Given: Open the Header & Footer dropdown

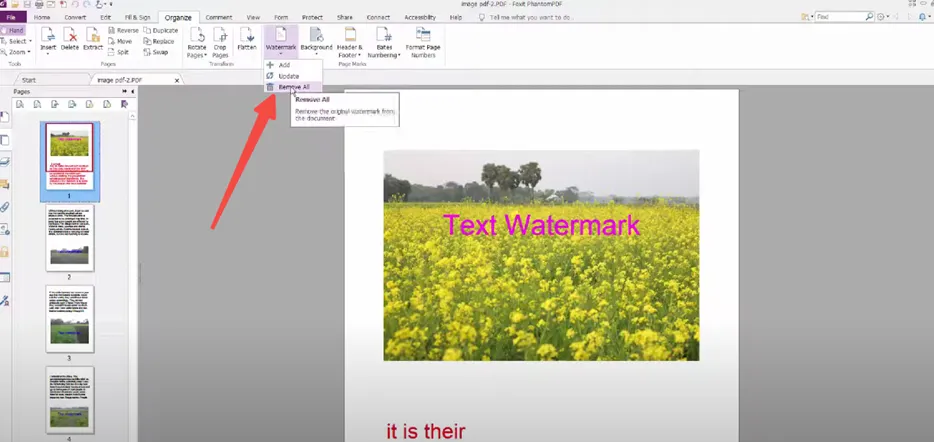Looking at the screenshot, I should pos(350,42).
